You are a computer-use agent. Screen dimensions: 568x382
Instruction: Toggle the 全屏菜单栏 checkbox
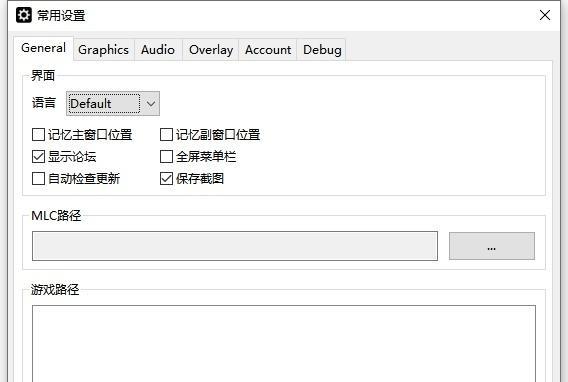pos(166,156)
